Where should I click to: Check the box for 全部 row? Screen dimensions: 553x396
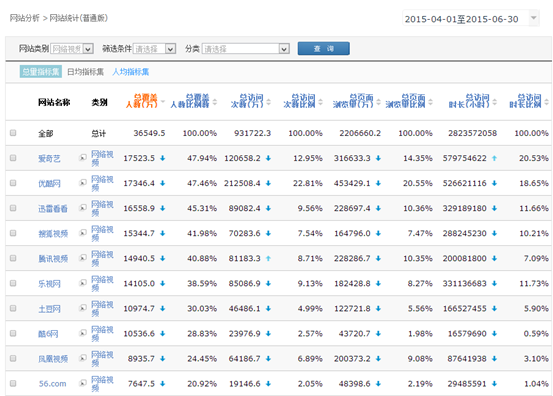pos(13,133)
